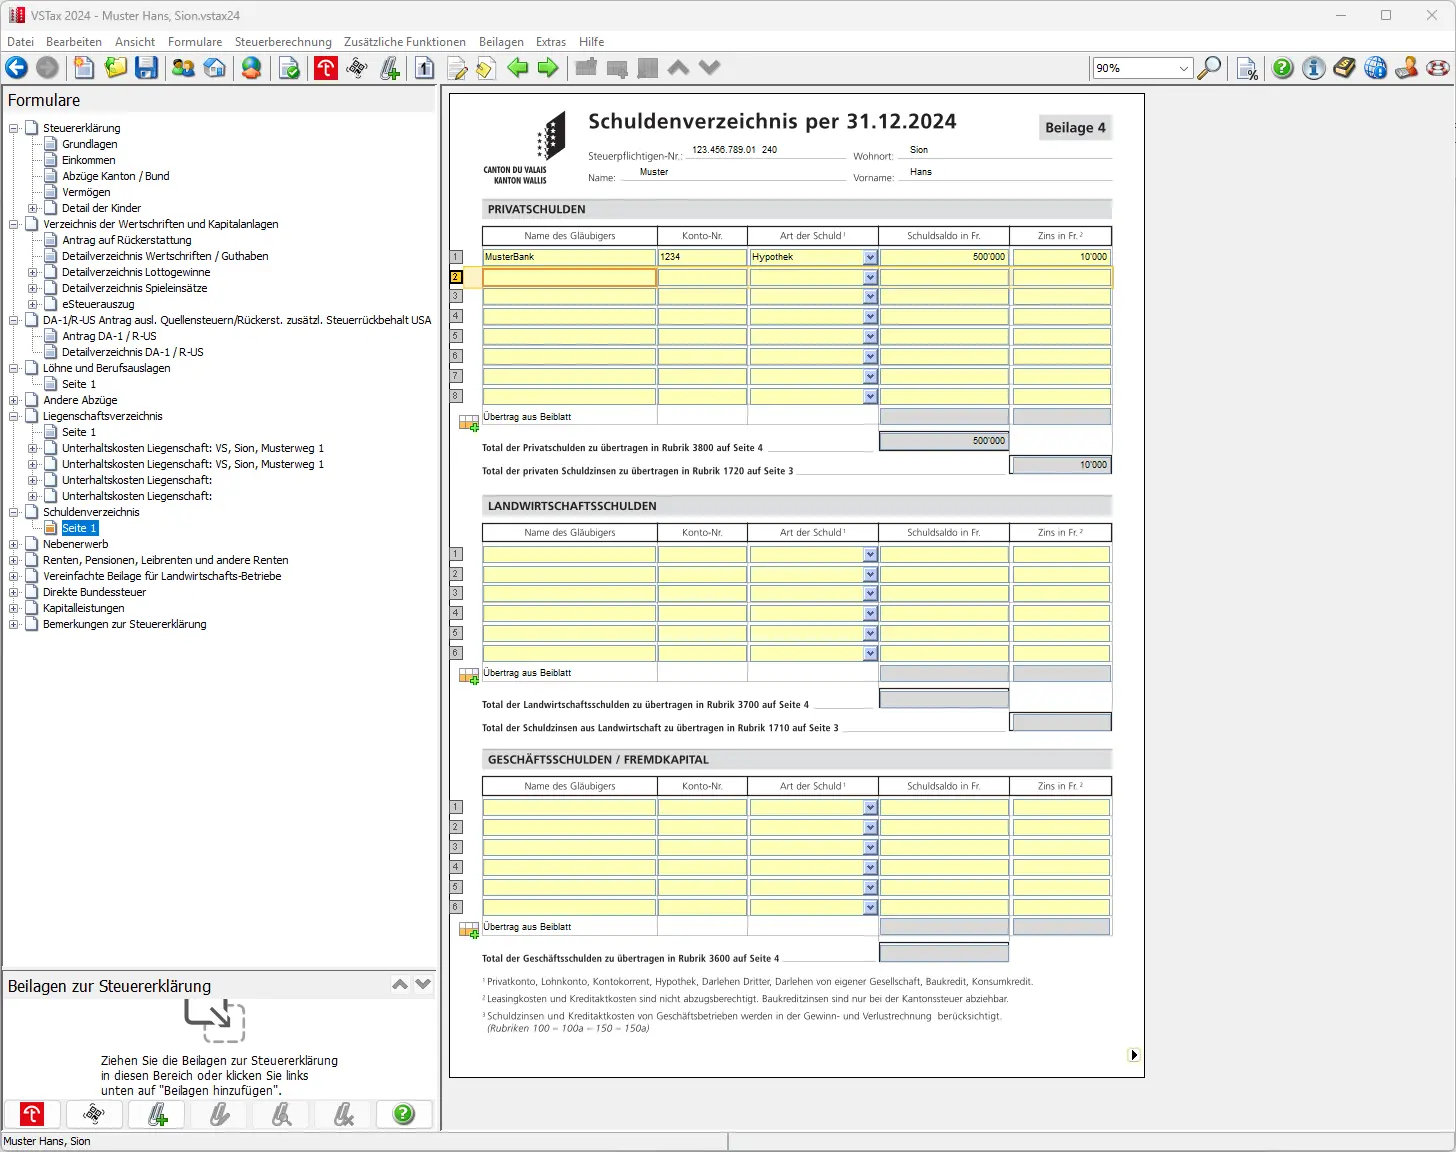The width and height of the screenshot is (1456, 1152).
Task: Click the green next-page arrow in toolbar
Action: pos(548,68)
